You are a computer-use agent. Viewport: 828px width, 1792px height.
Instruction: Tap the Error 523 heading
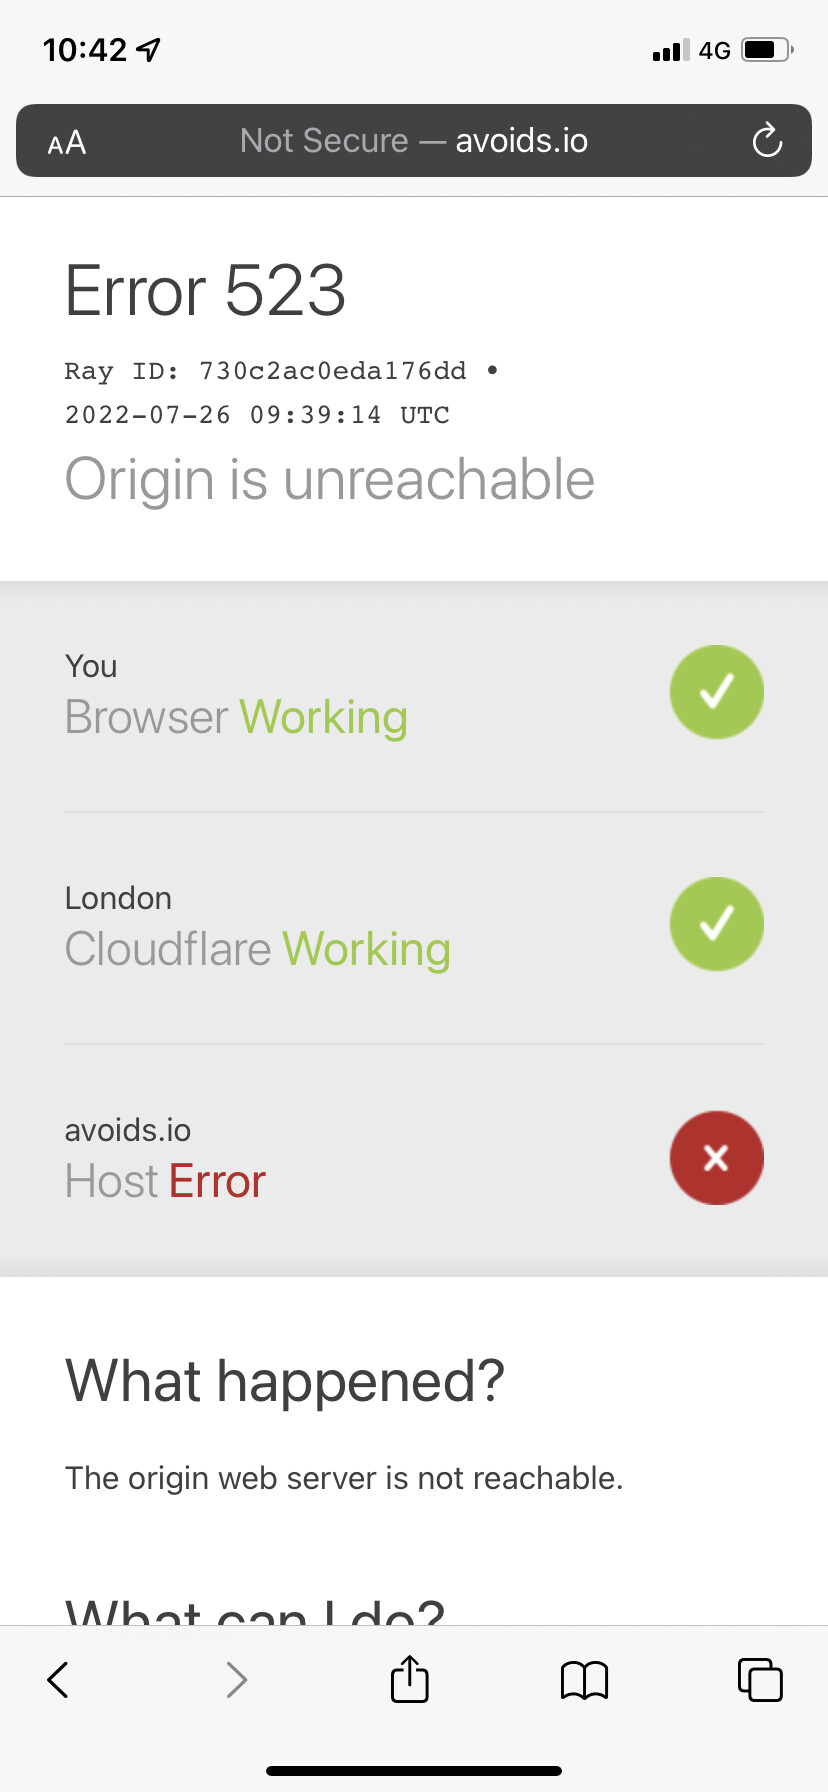coord(205,291)
